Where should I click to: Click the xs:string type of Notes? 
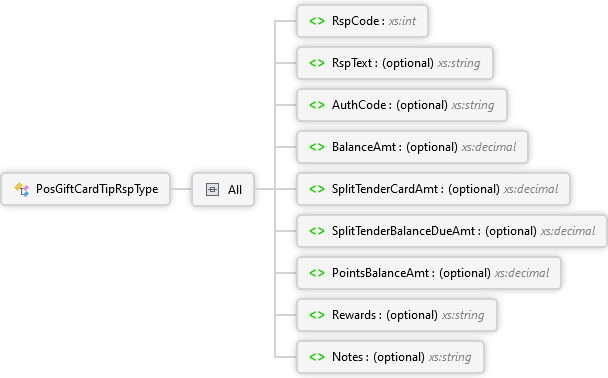pyautogui.click(x=450, y=357)
